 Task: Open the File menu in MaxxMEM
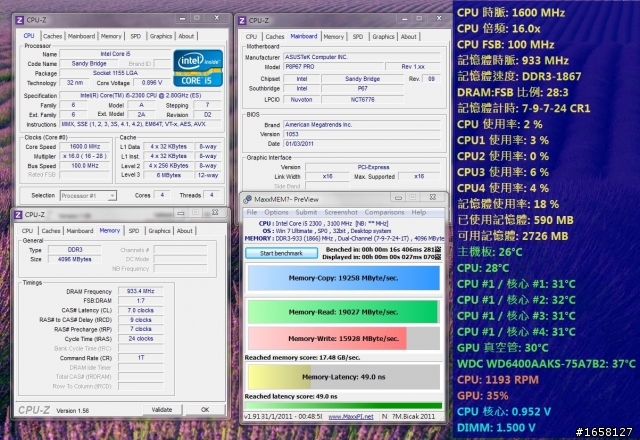click(x=252, y=212)
